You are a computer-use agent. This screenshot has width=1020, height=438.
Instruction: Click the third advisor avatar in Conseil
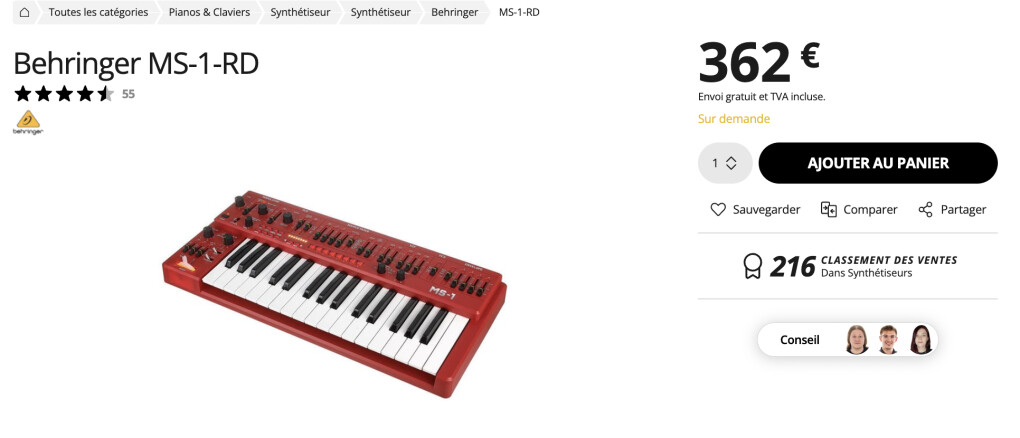[x=920, y=340]
